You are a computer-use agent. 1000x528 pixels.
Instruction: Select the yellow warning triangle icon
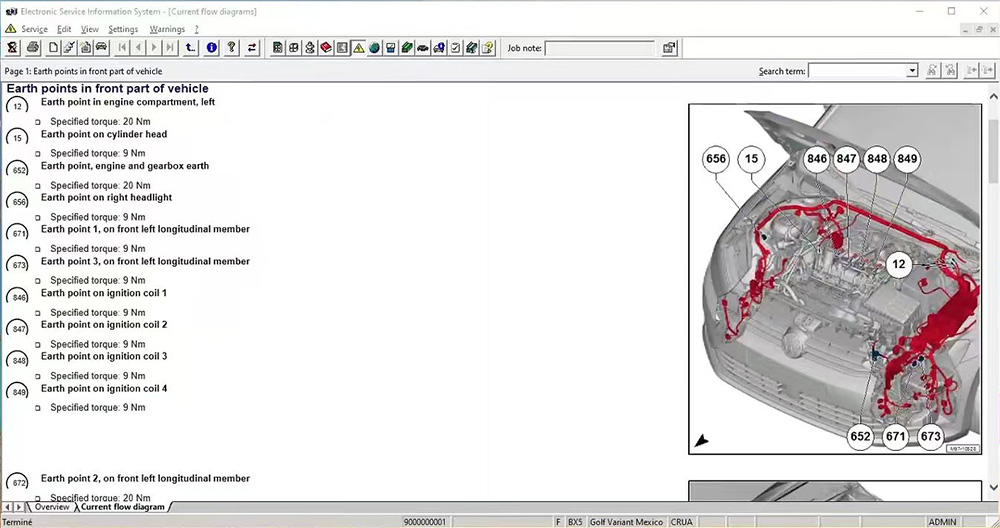pos(358,48)
